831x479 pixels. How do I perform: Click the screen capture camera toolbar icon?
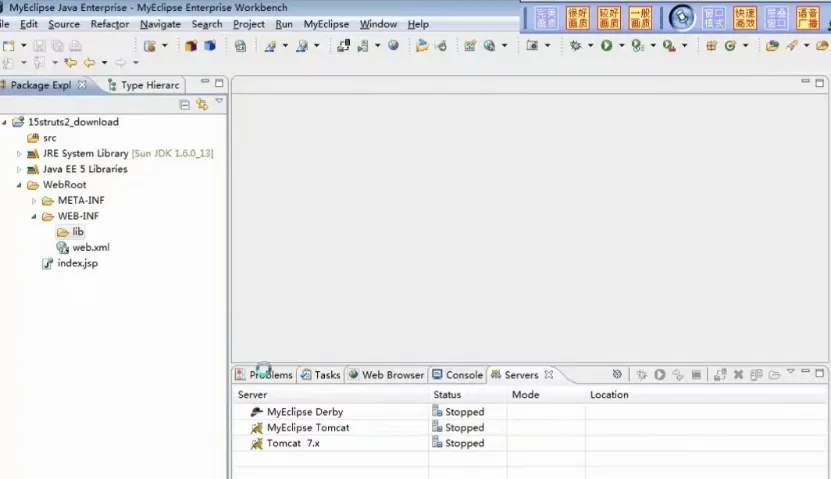[x=532, y=46]
